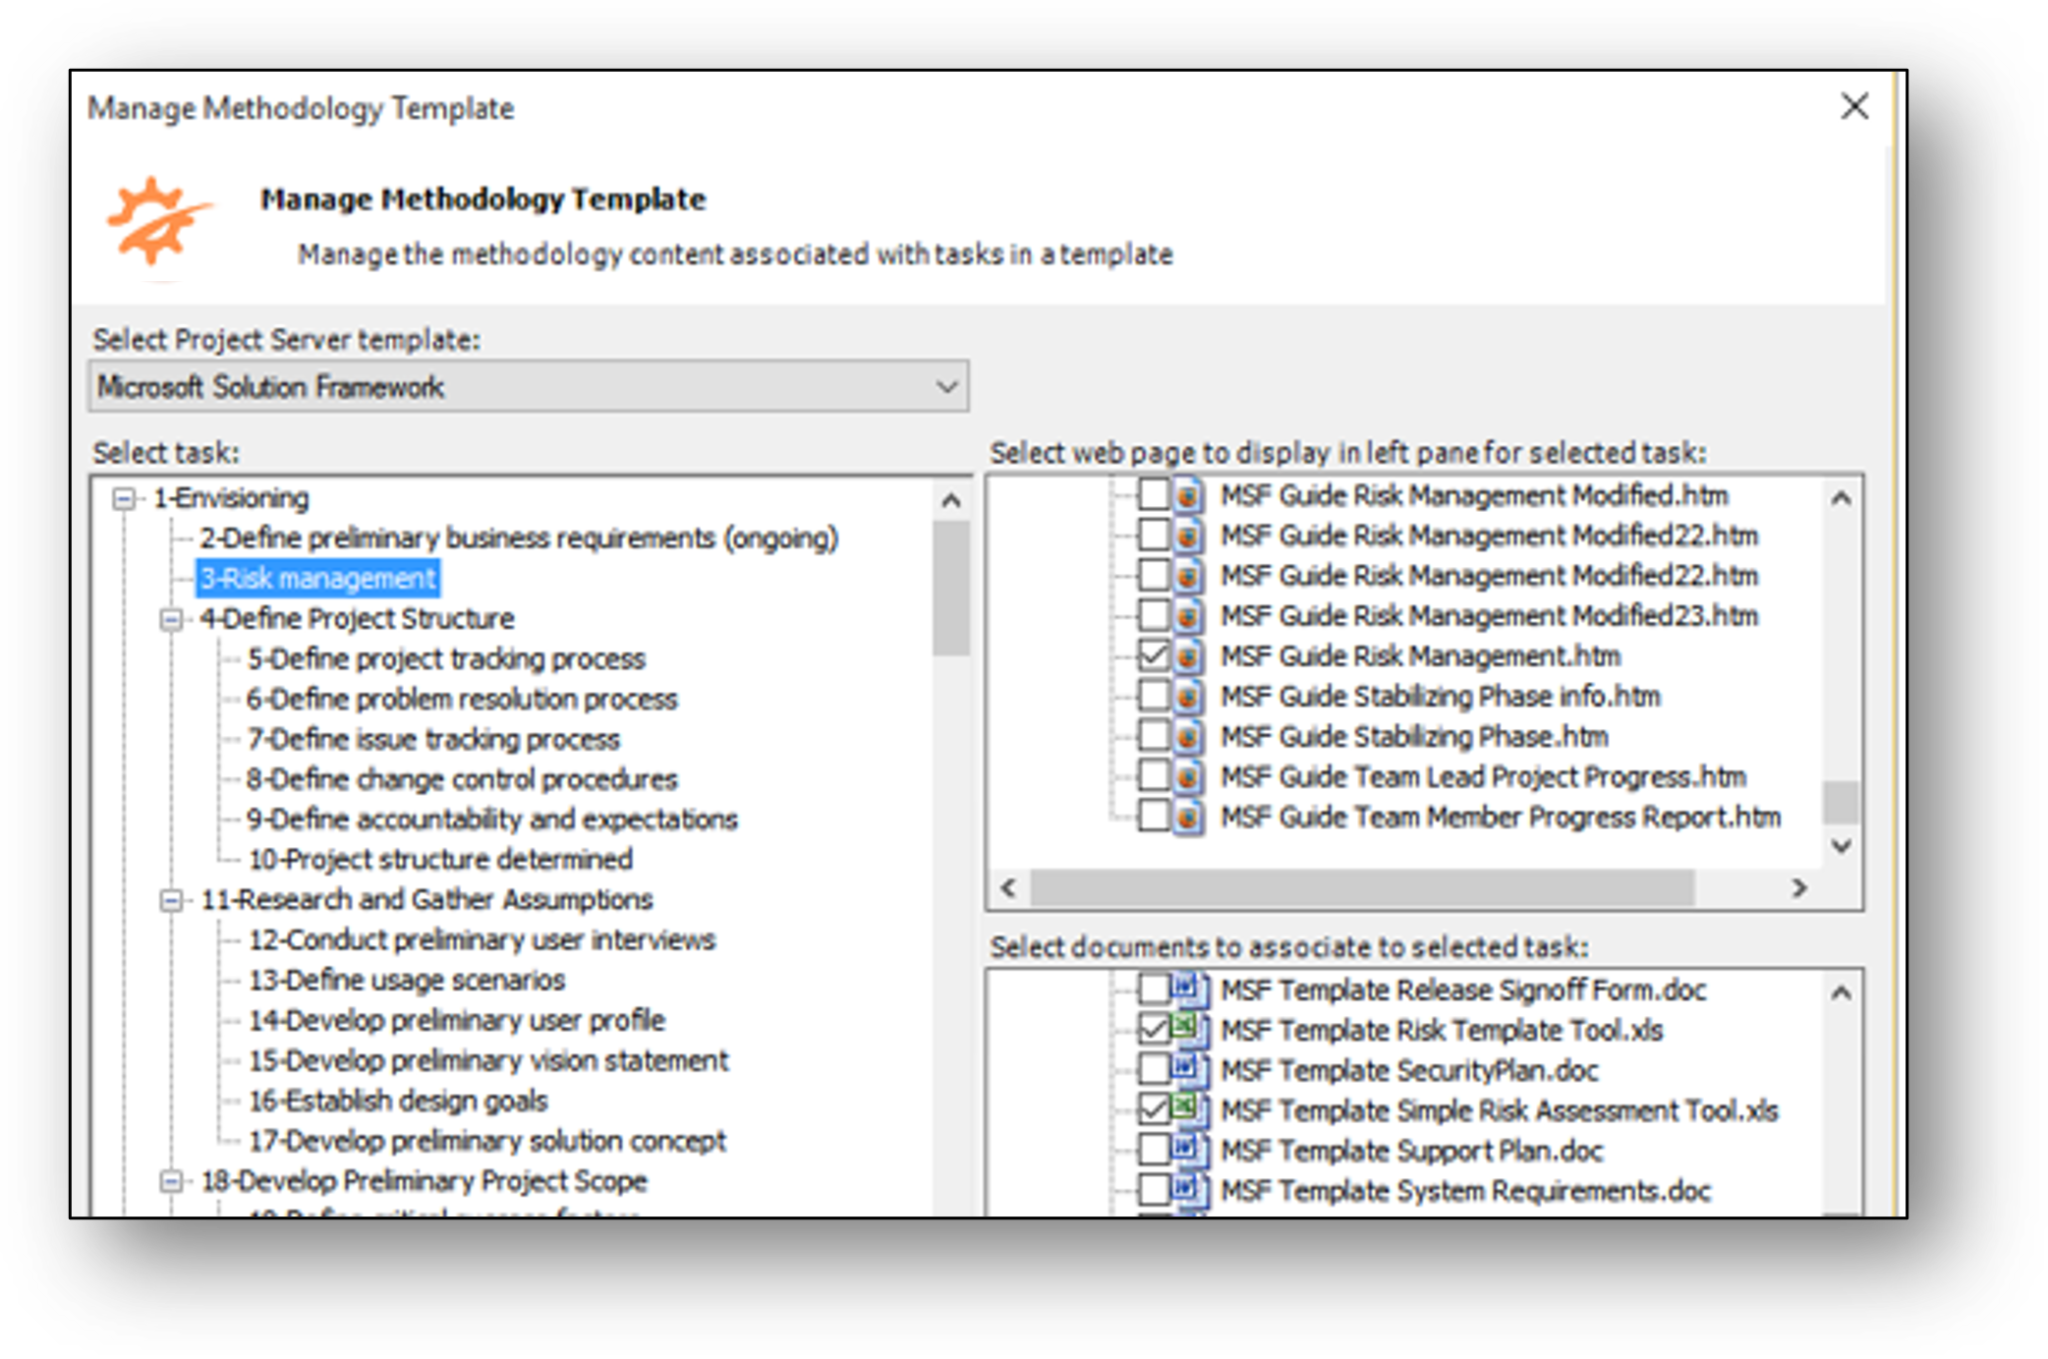Click the htm icon of MSF Guide Team Lead Project Progress.htm

click(1187, 777)
